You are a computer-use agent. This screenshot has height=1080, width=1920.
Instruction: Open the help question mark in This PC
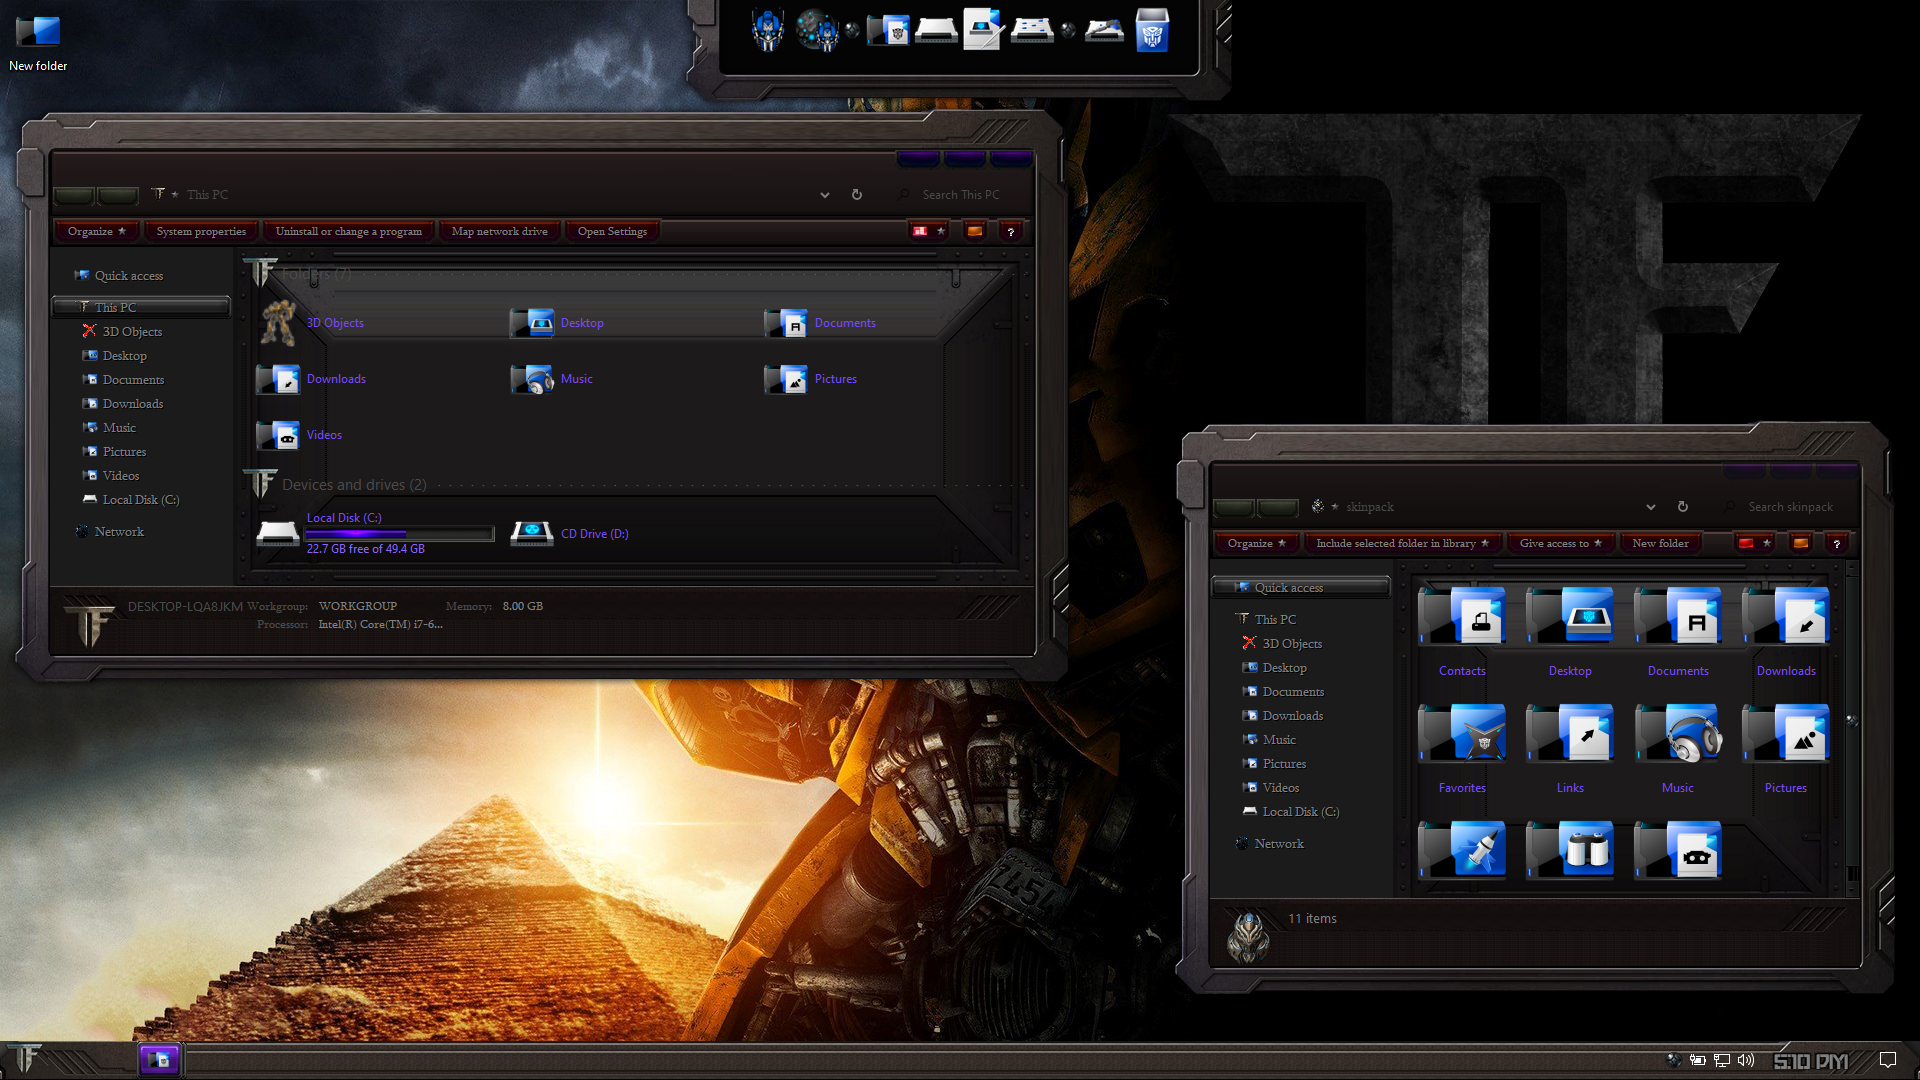(1011, 232)
